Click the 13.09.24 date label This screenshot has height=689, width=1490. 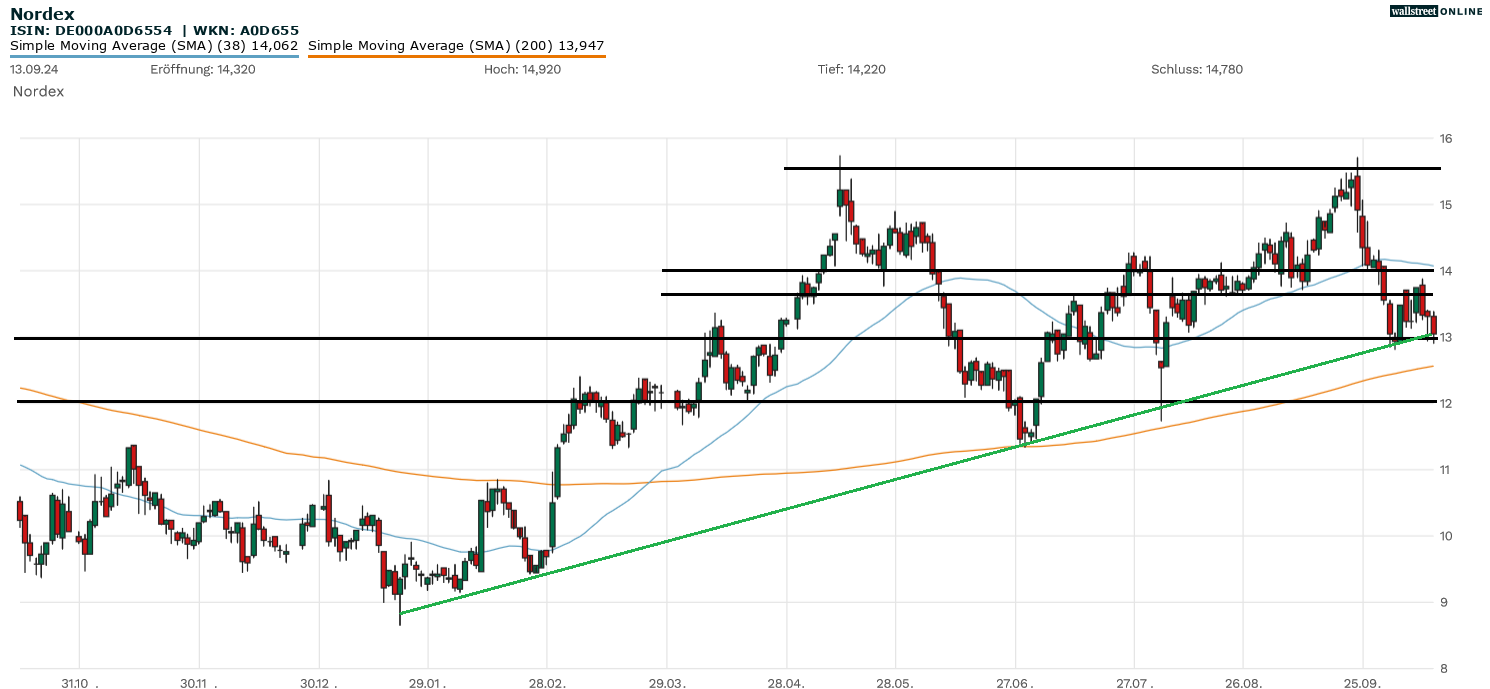[32, 69]
